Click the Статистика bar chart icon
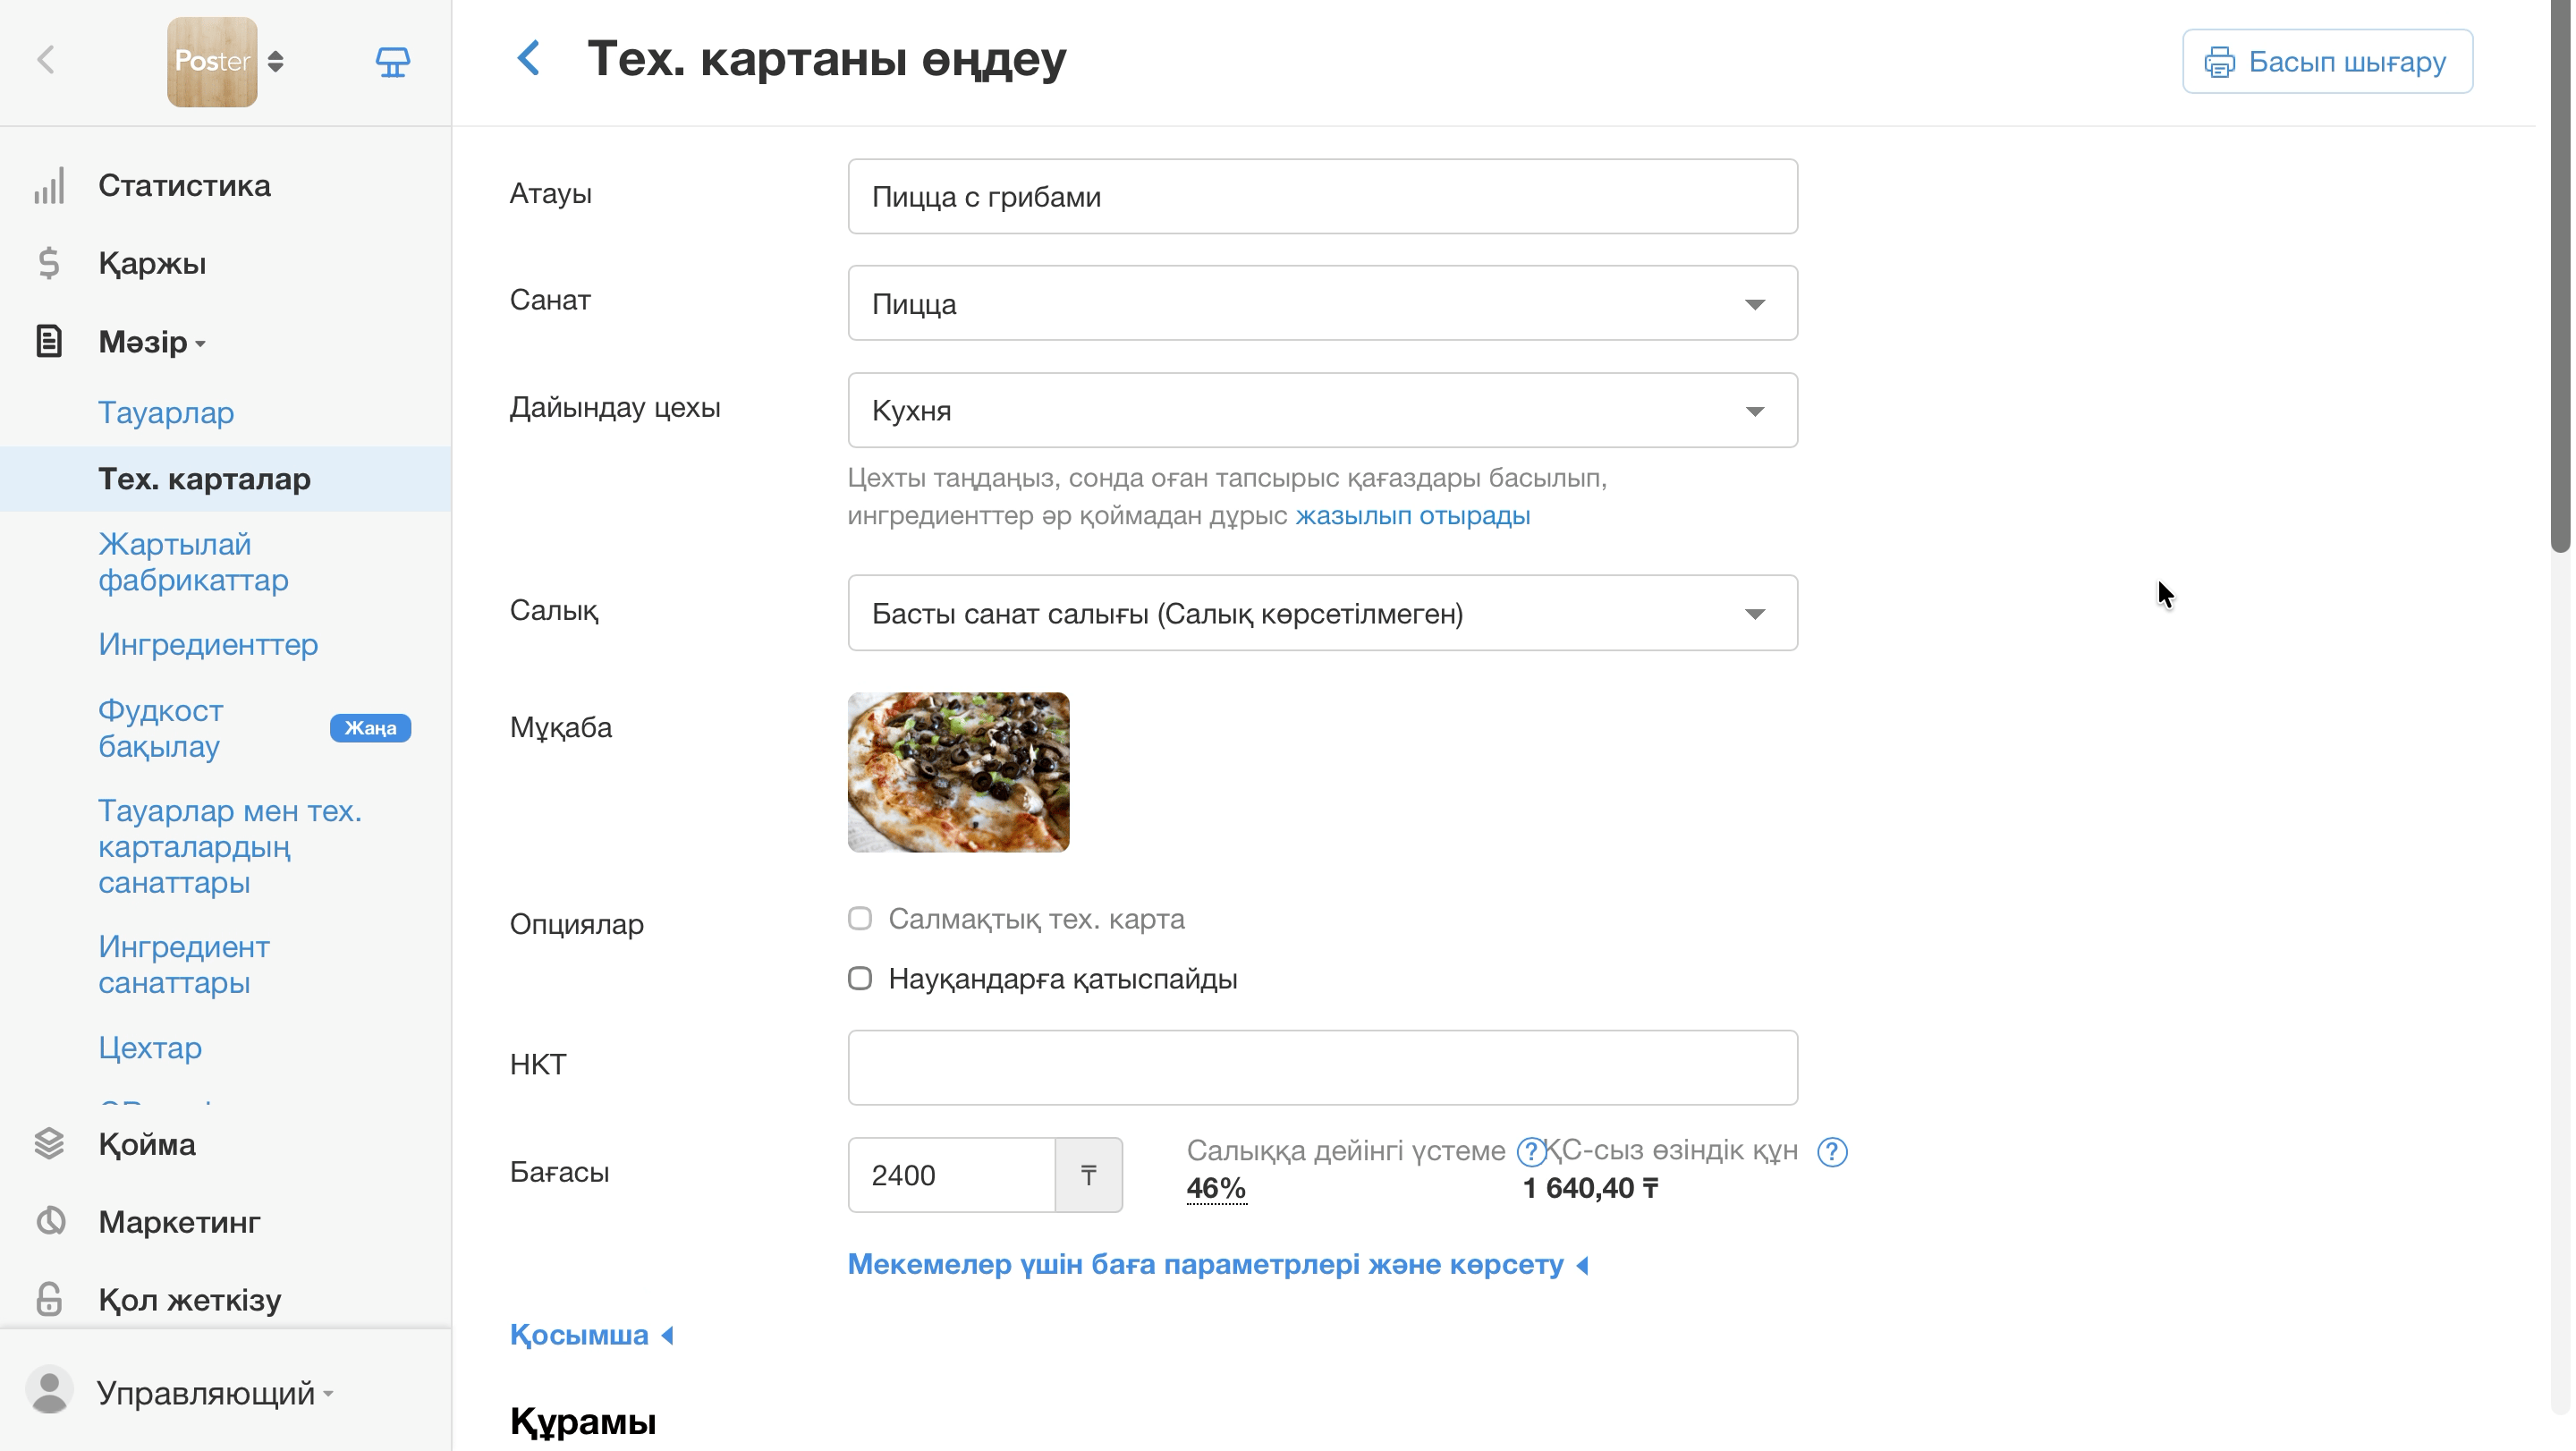 49,186
